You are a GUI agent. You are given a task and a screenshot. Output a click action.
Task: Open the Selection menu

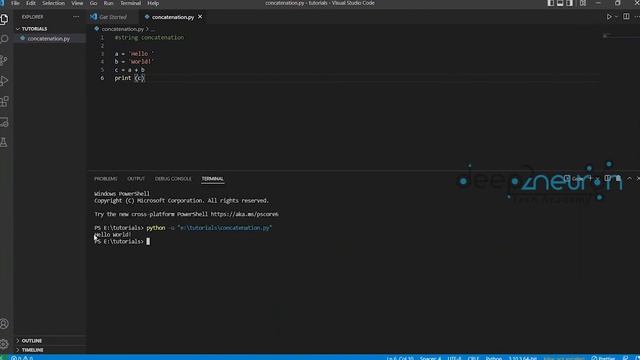[53, 3]
